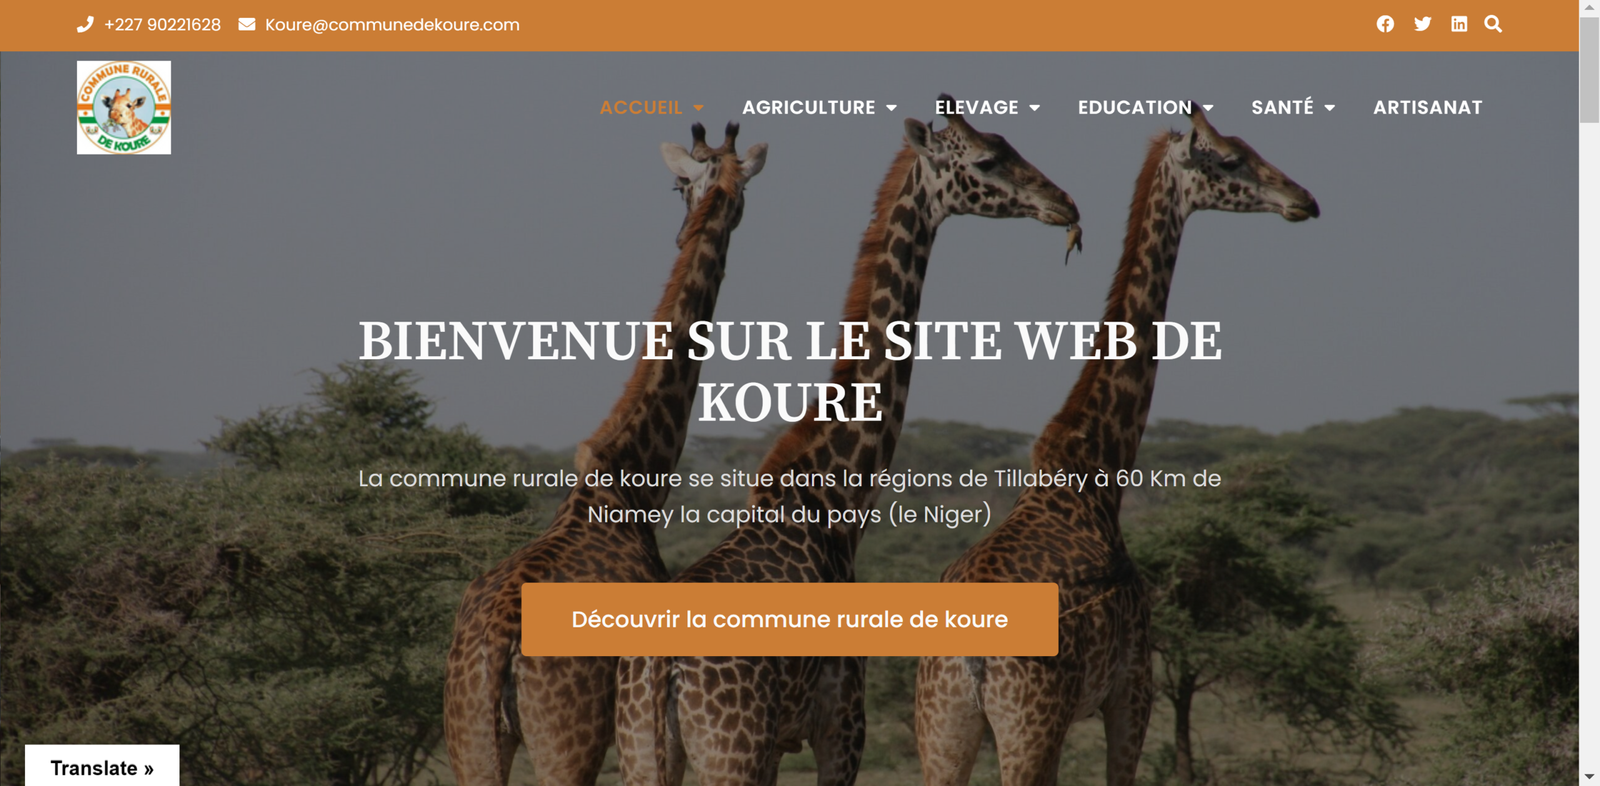Open the Translate » button
This screenshot has height=786, width=1600.
point(102,767)
